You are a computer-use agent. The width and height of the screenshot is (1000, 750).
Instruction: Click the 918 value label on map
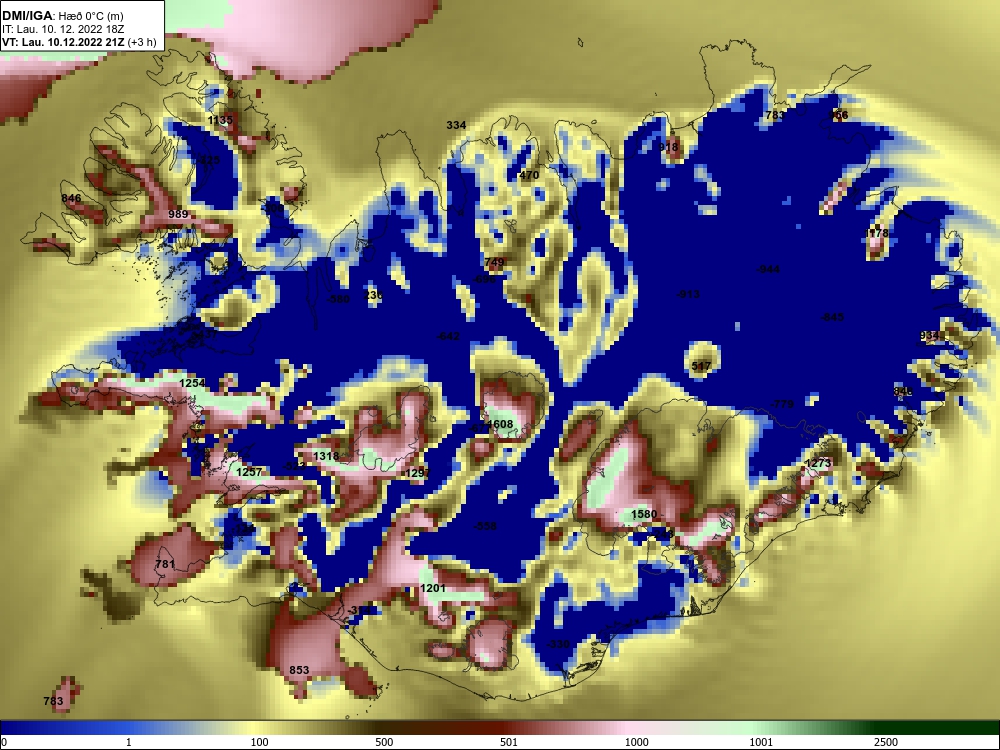point(668,147)
